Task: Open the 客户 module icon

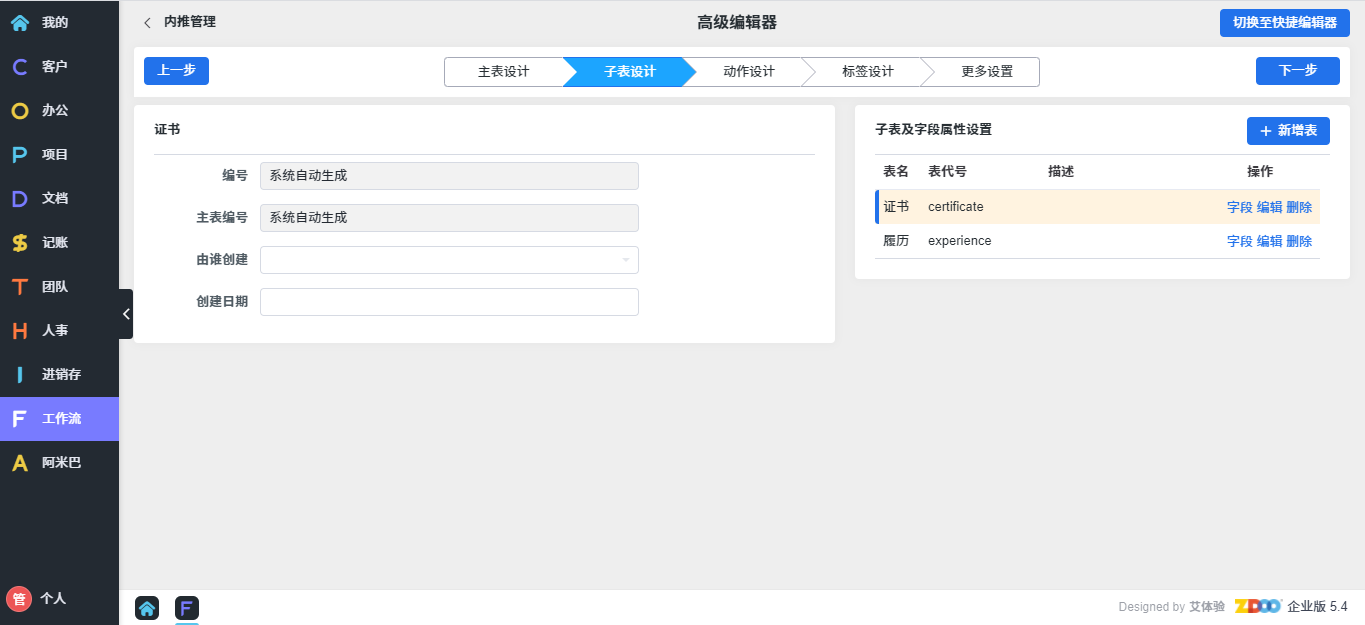Action: 20,66
